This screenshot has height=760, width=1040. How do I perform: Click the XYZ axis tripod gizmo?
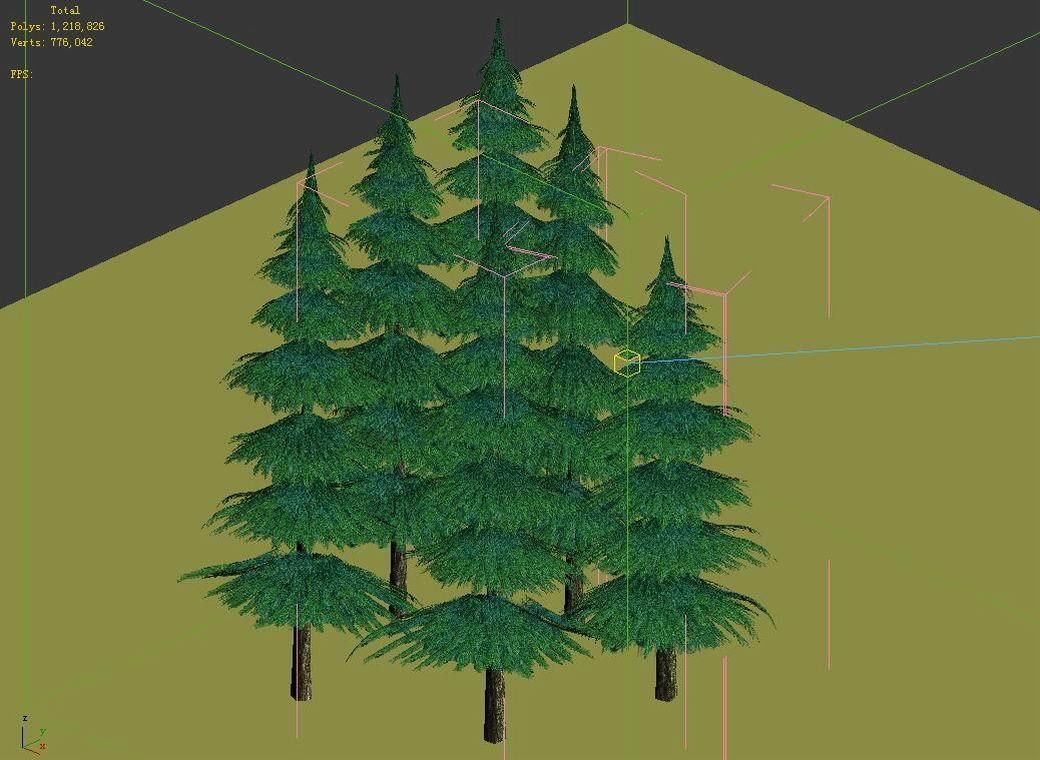32,733
